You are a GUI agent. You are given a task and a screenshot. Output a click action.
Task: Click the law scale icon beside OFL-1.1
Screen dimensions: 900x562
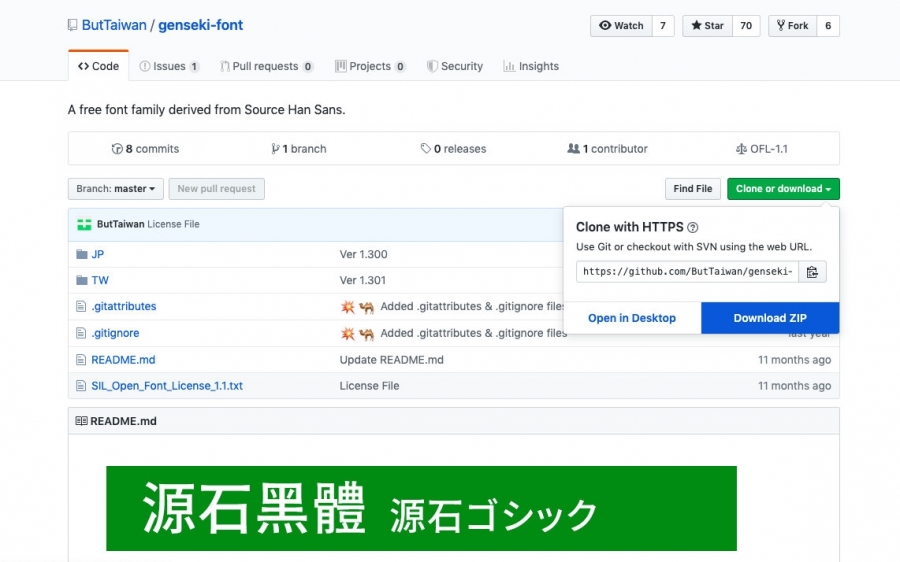(741, 149)
